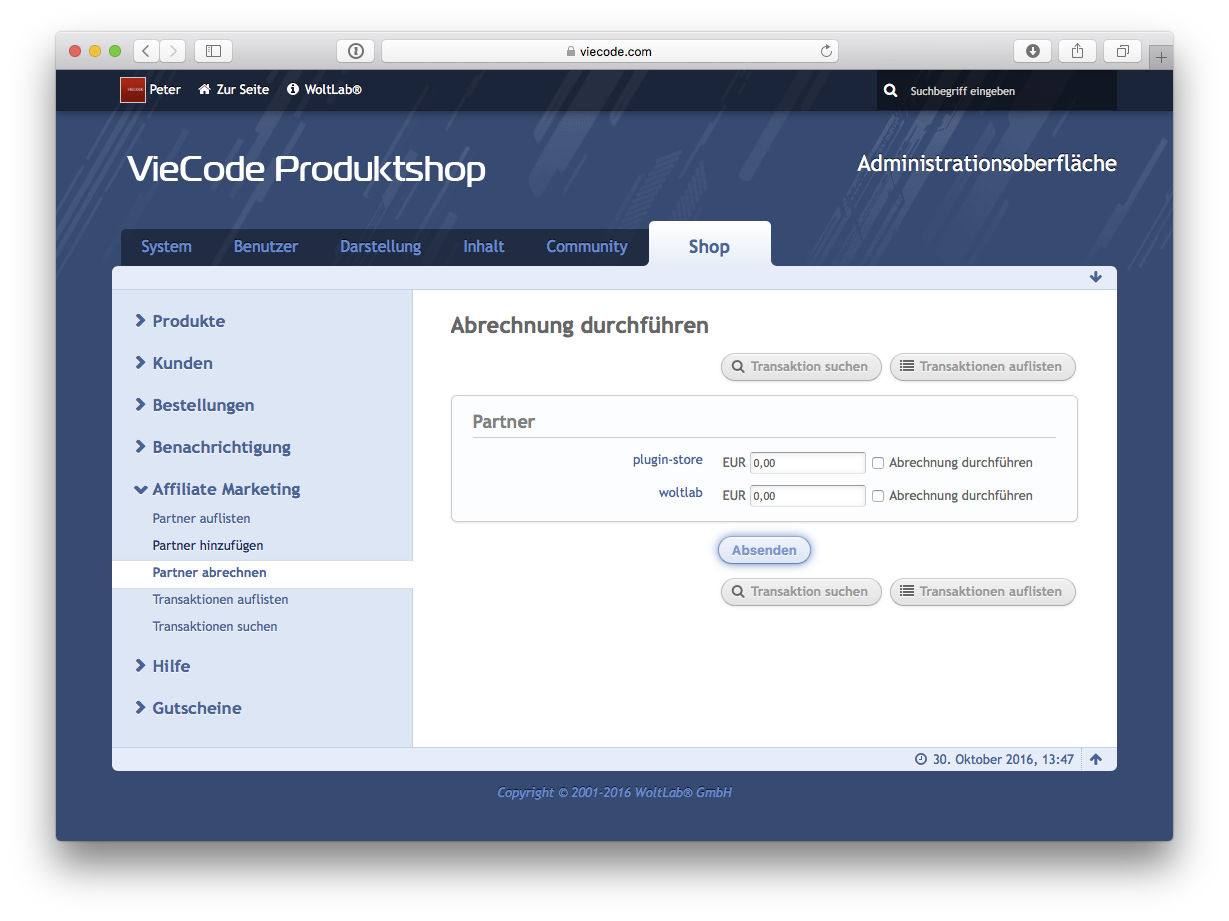Click the plugin-store EUR amount field
The width and height of the screenshot is (1229, 921).
807,463
